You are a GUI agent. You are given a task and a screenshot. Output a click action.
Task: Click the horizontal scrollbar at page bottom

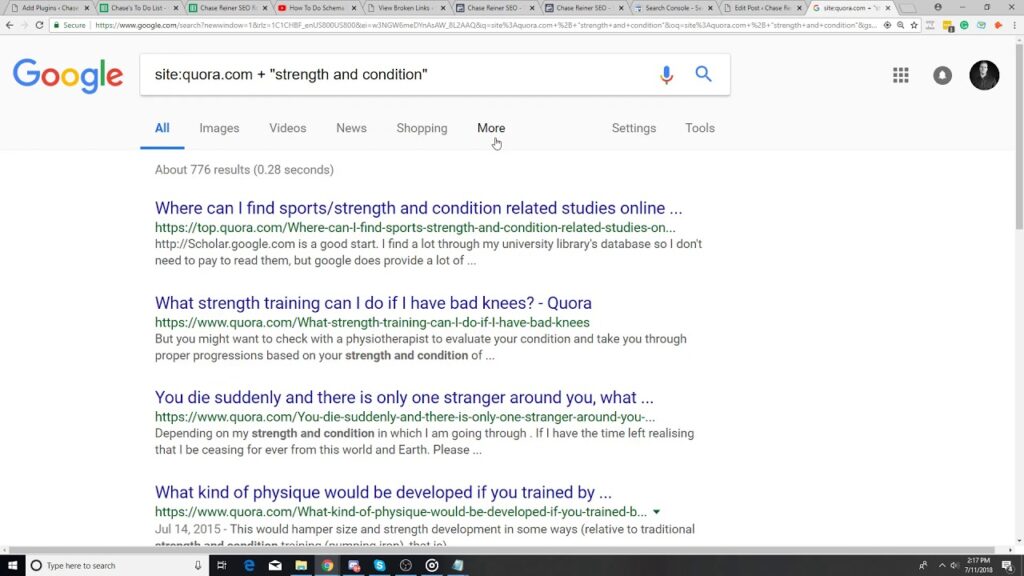click(x=503, y=550)
